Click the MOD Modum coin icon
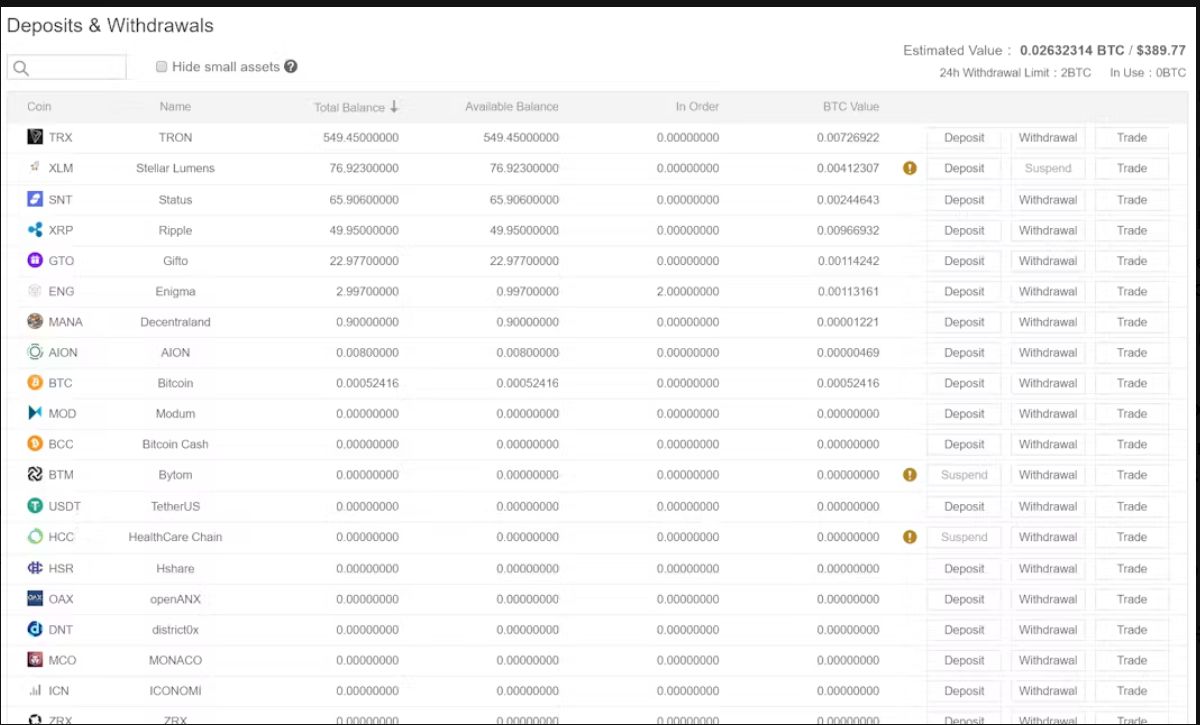 [x=35, y=413]
